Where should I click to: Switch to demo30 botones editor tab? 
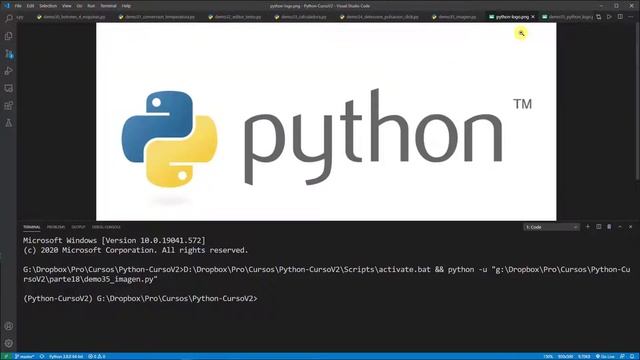point(71,17)
